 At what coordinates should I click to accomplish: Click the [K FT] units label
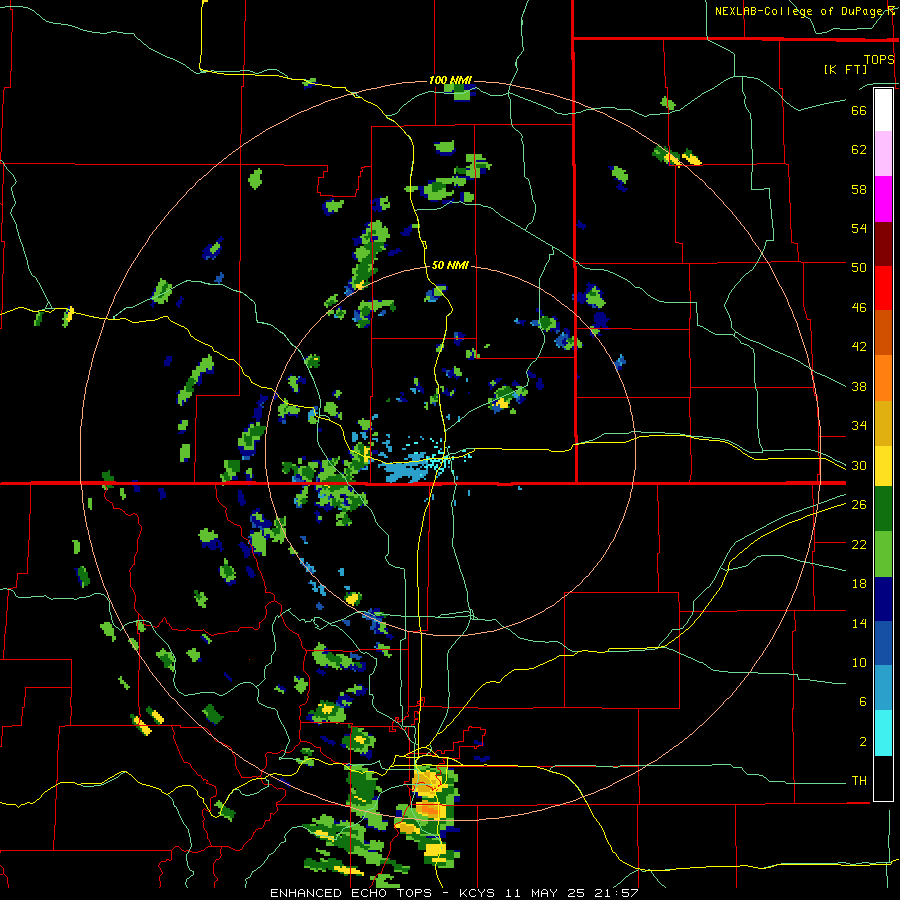click(x=845, y=69)
